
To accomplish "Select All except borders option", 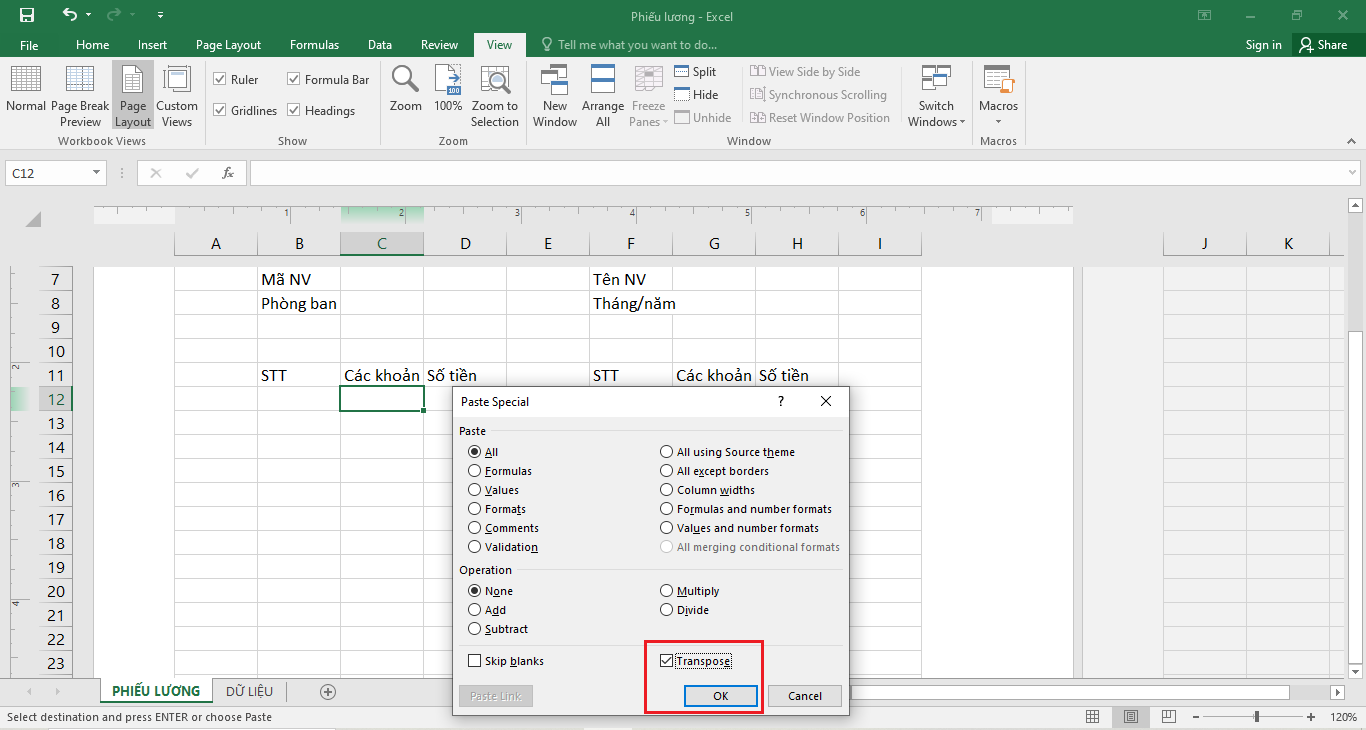I will 667,471.
